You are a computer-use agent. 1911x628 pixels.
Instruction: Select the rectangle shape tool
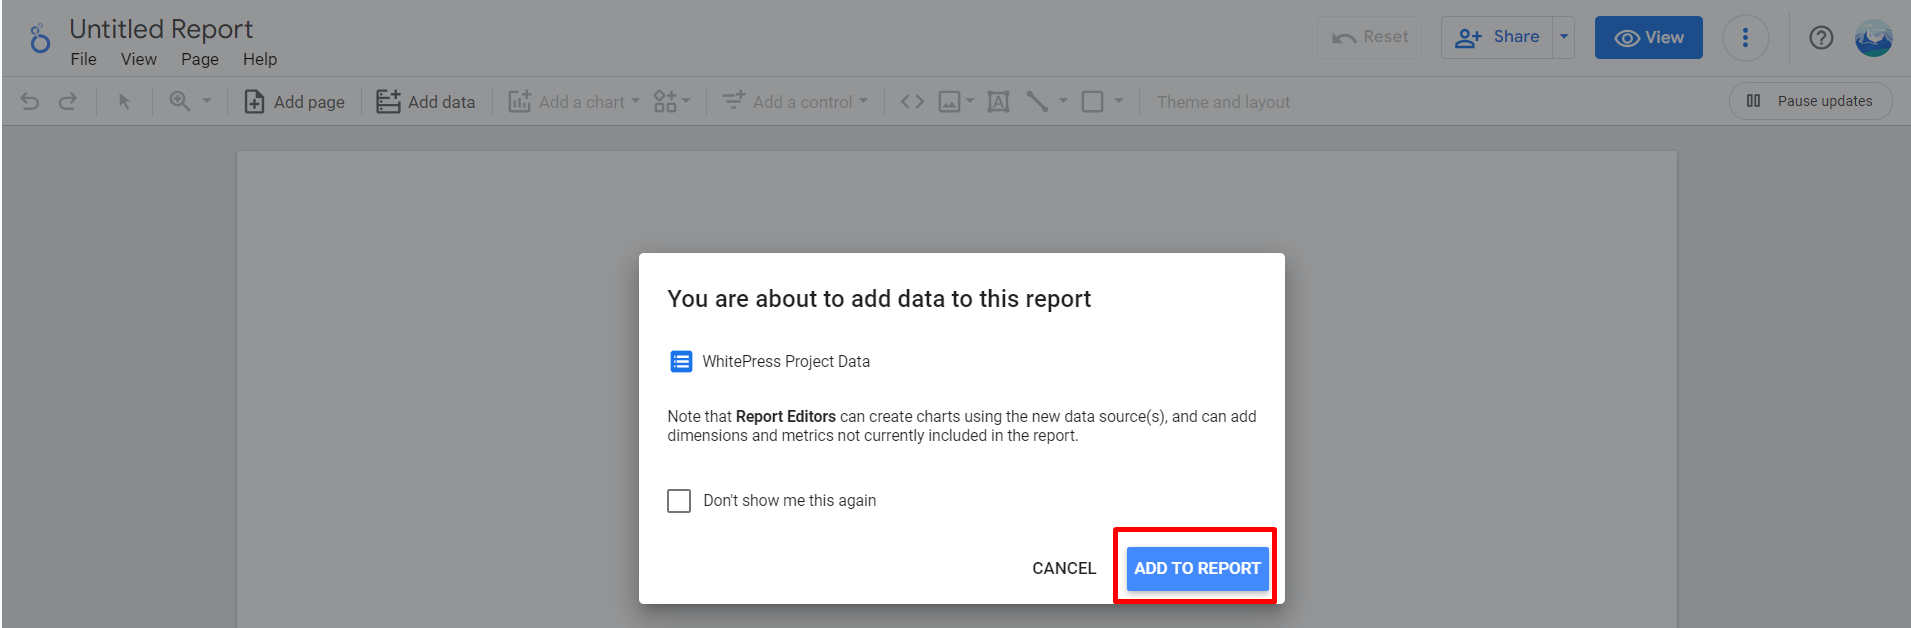tap(1093, 102)
